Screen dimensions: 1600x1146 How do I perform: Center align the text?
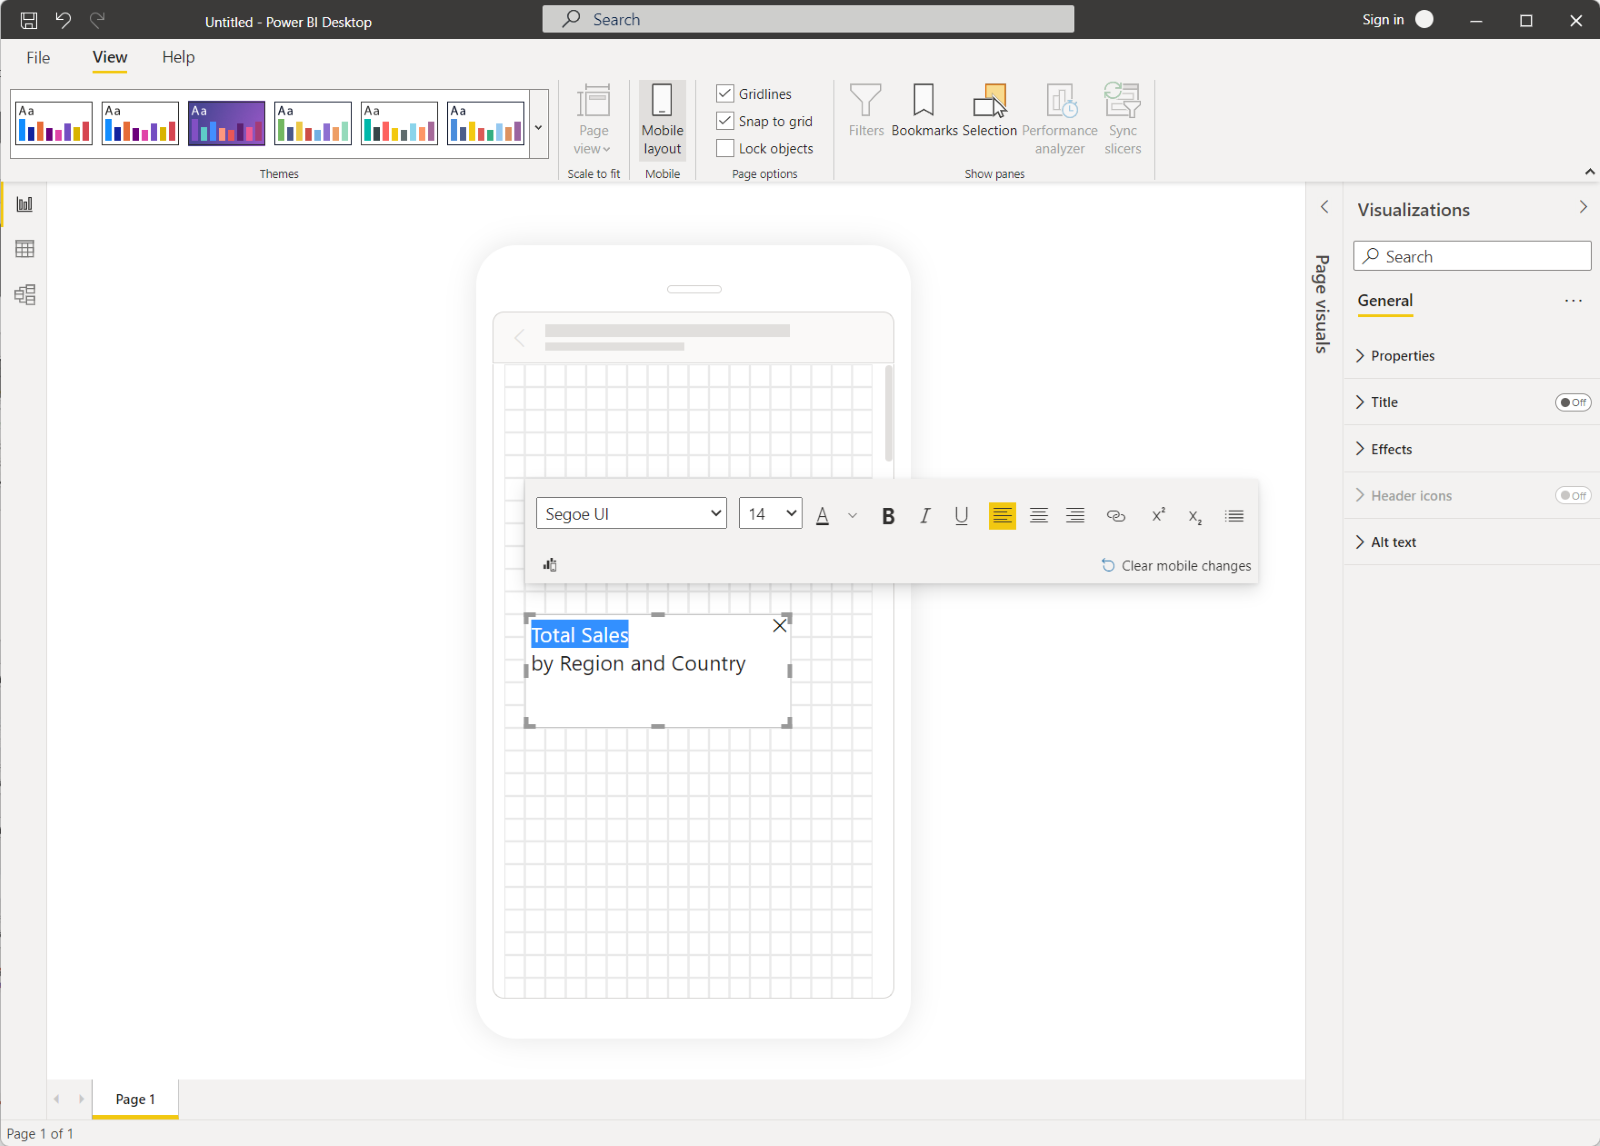(1039, 516)
